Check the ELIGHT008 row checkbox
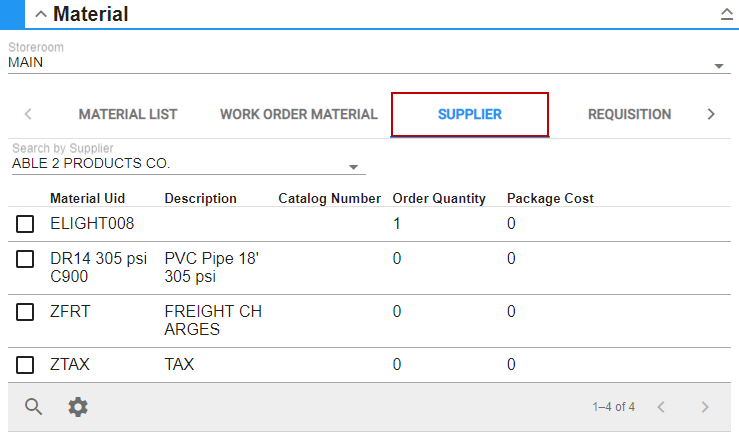The width and height of the screenshot is (739, 432). pos(25,224)
